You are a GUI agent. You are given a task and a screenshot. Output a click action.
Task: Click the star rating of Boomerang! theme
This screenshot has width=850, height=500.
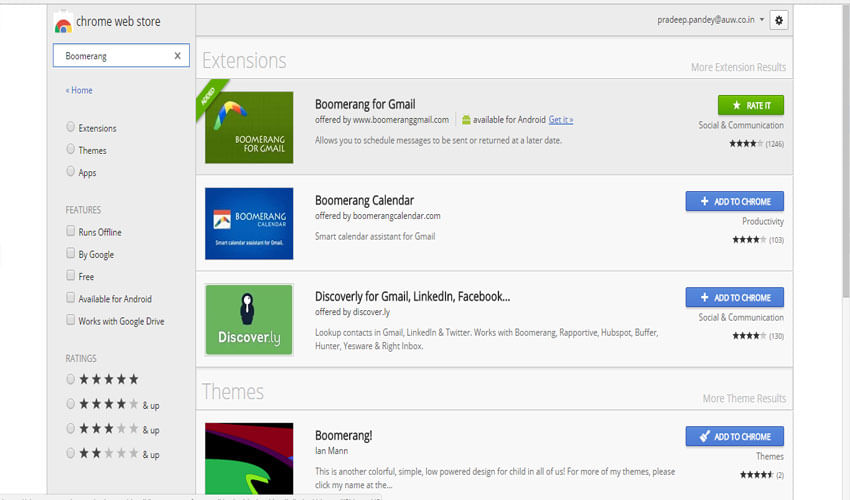pos(757,475)
